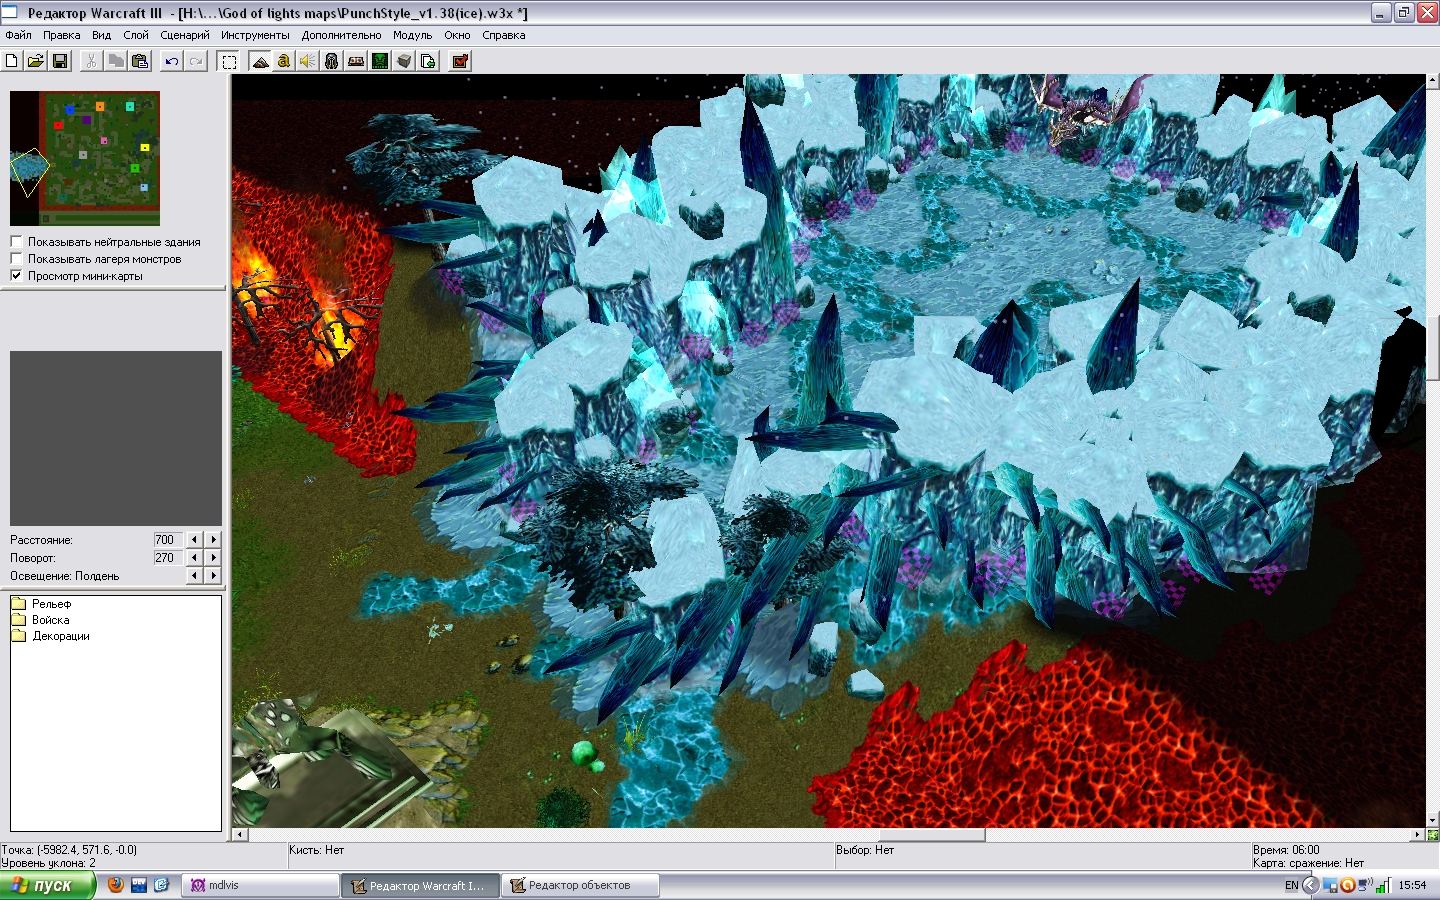Screen dimensions: 1440x900
Task: Open the Object Manager cube icon
Action: pos(404,61)
